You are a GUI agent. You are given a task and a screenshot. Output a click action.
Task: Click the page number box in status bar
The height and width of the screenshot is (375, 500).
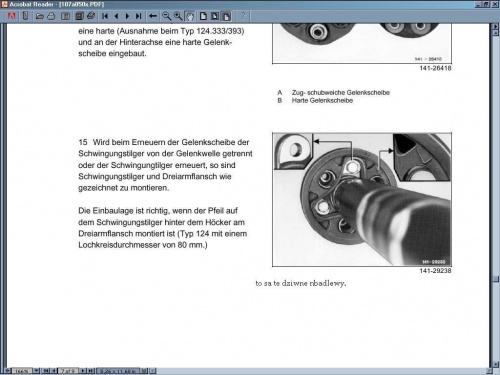(x=69, y=371)
